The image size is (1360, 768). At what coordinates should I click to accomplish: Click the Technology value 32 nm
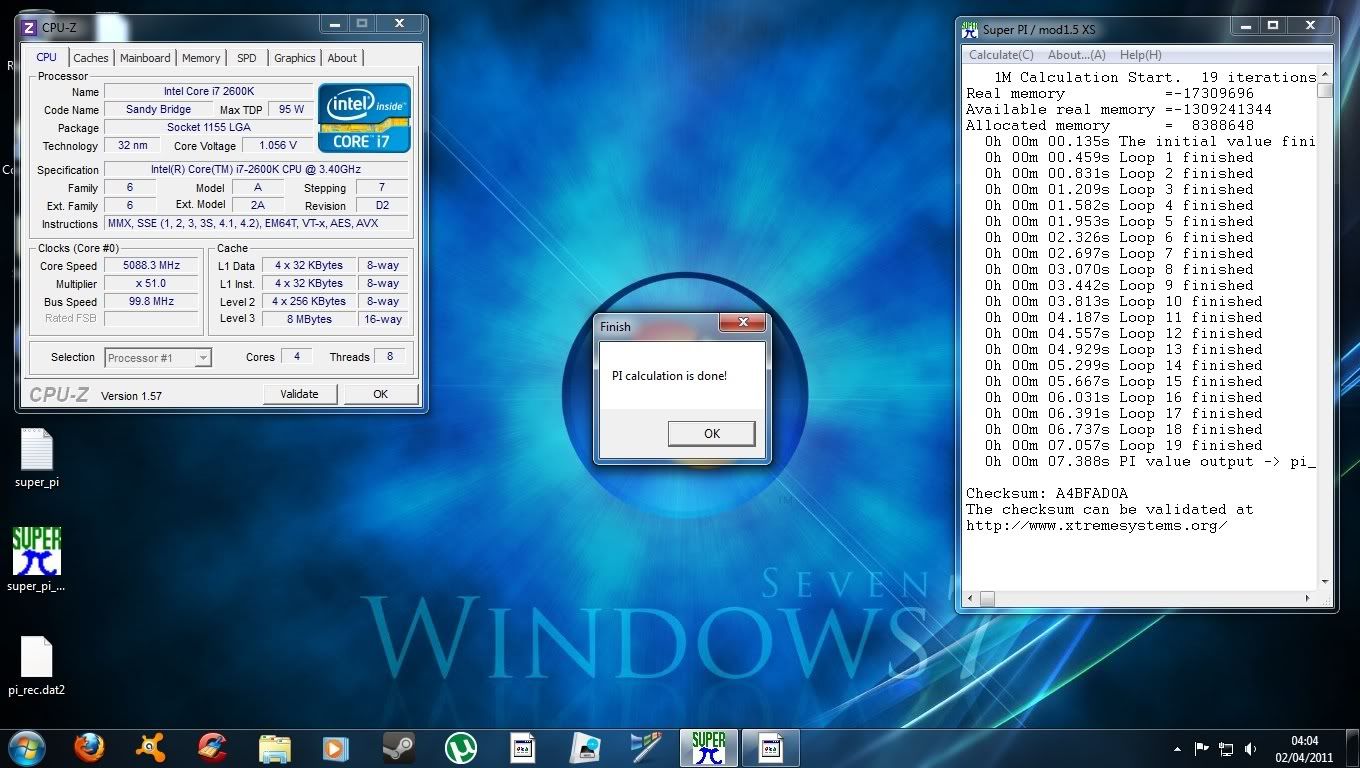[x=131, y=146]
